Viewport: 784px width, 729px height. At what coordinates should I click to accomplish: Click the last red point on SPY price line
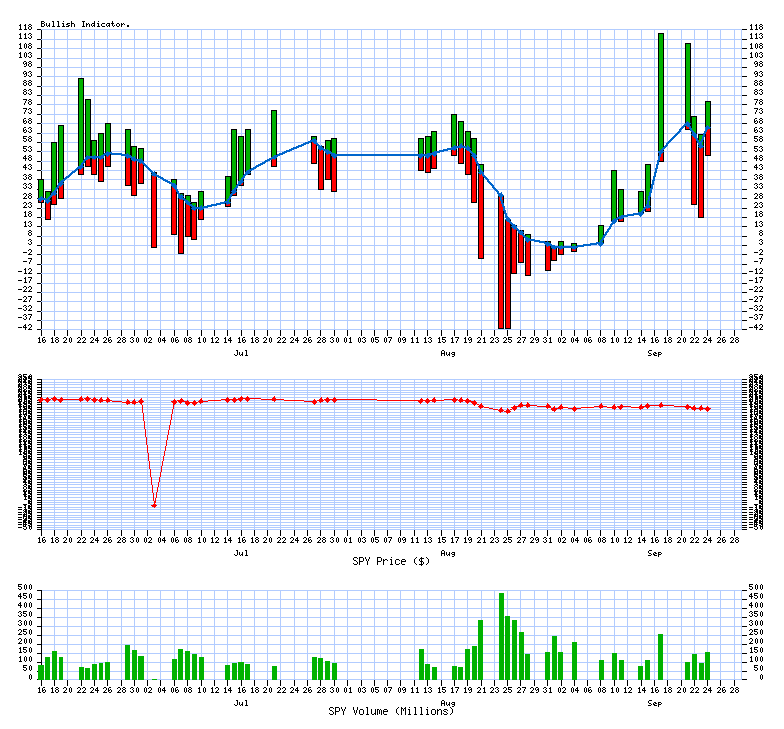click(x=708, y=409)
